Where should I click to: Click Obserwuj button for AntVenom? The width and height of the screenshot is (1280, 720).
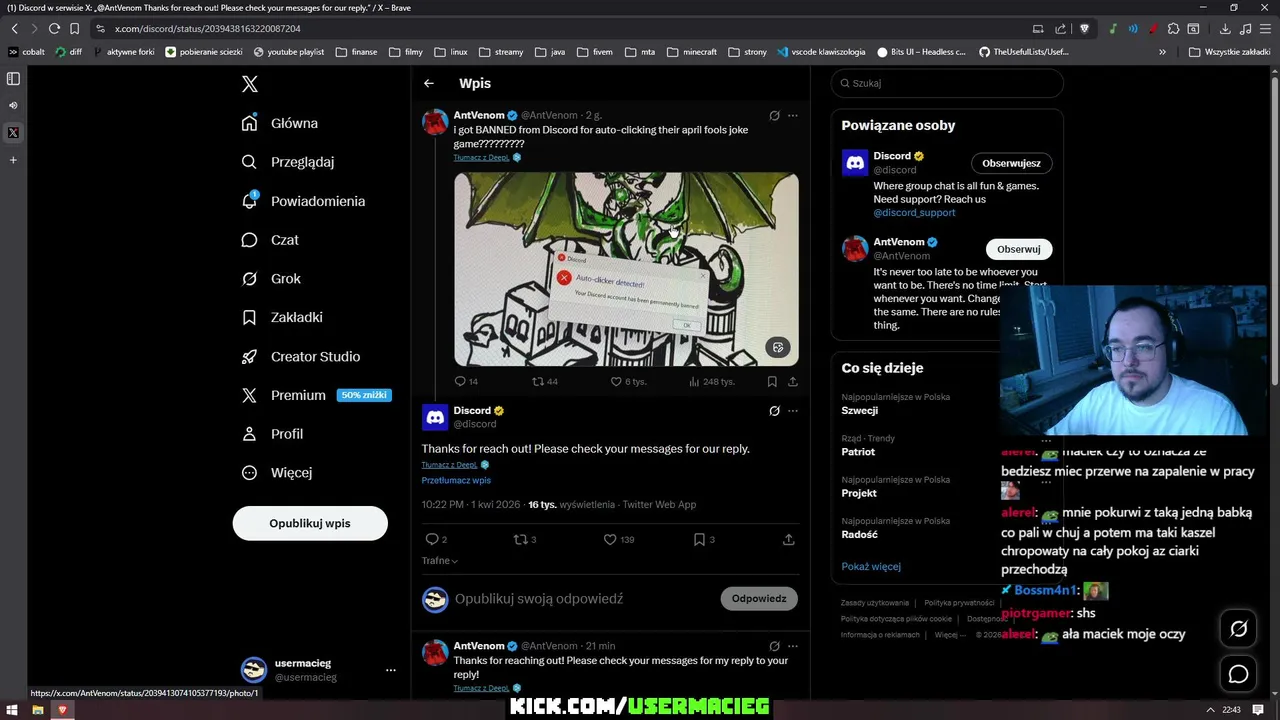click(1018, 249)
